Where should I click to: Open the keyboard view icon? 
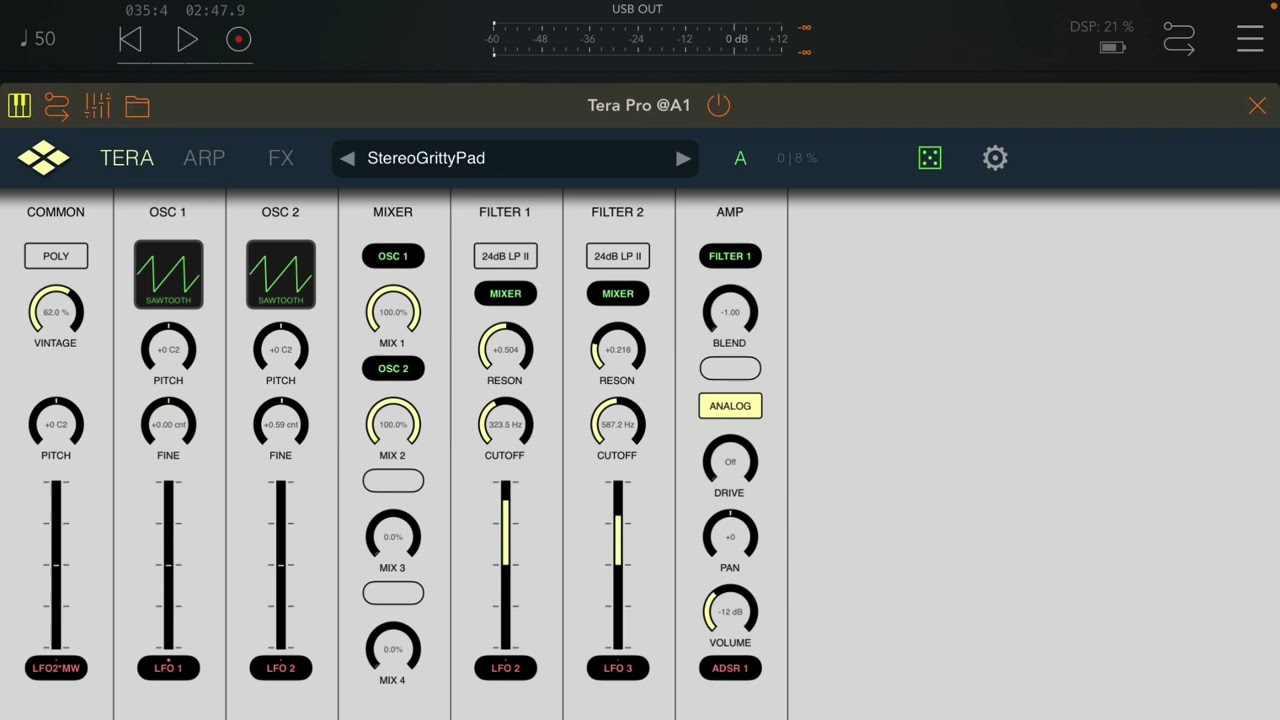point(19,105)
